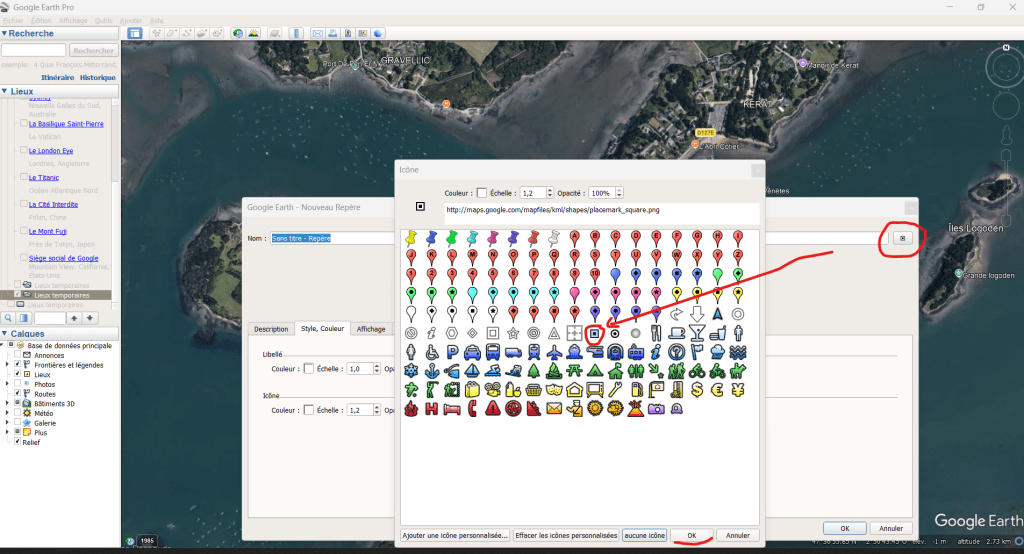
Task: Uncheck the Lieux layer checkbox
Action: click(18, 374)
